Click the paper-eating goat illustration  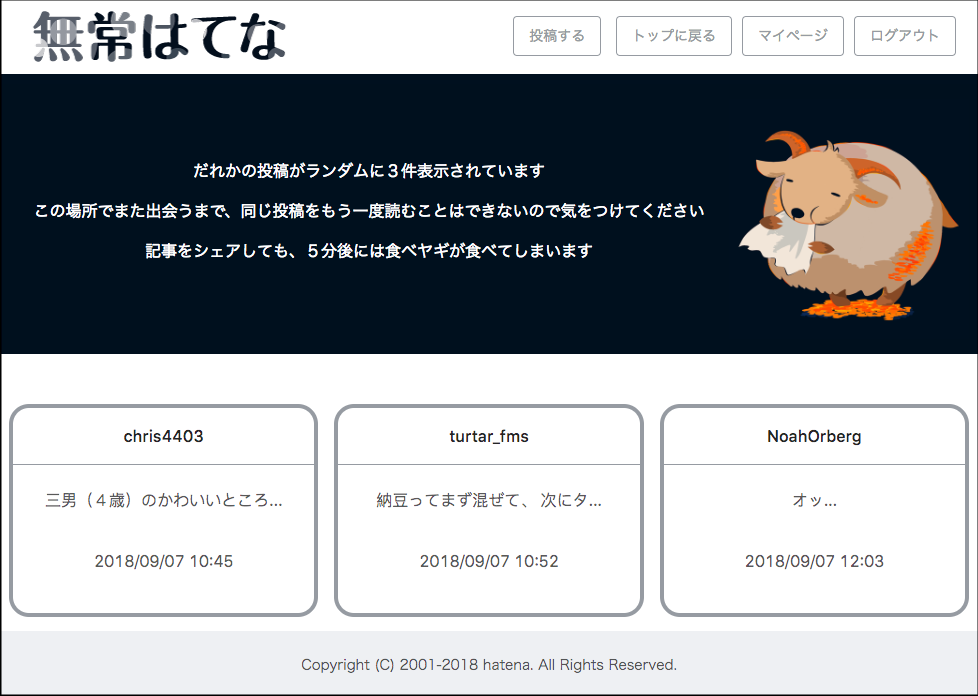tap(848, 226)
